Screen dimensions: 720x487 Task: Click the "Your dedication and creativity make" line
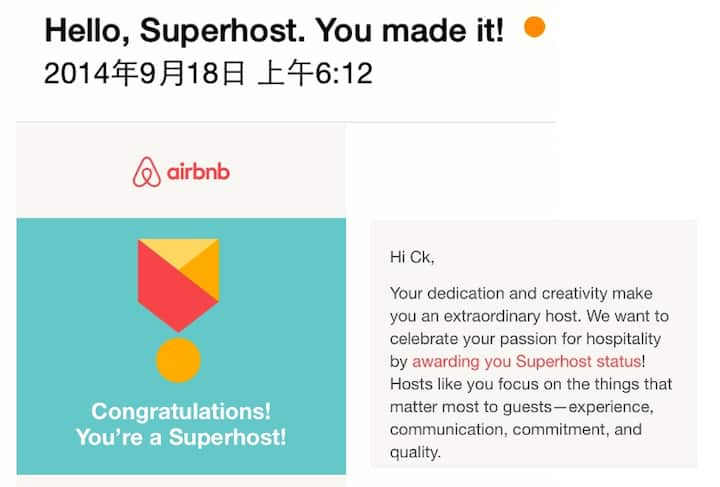coord(521,293)
